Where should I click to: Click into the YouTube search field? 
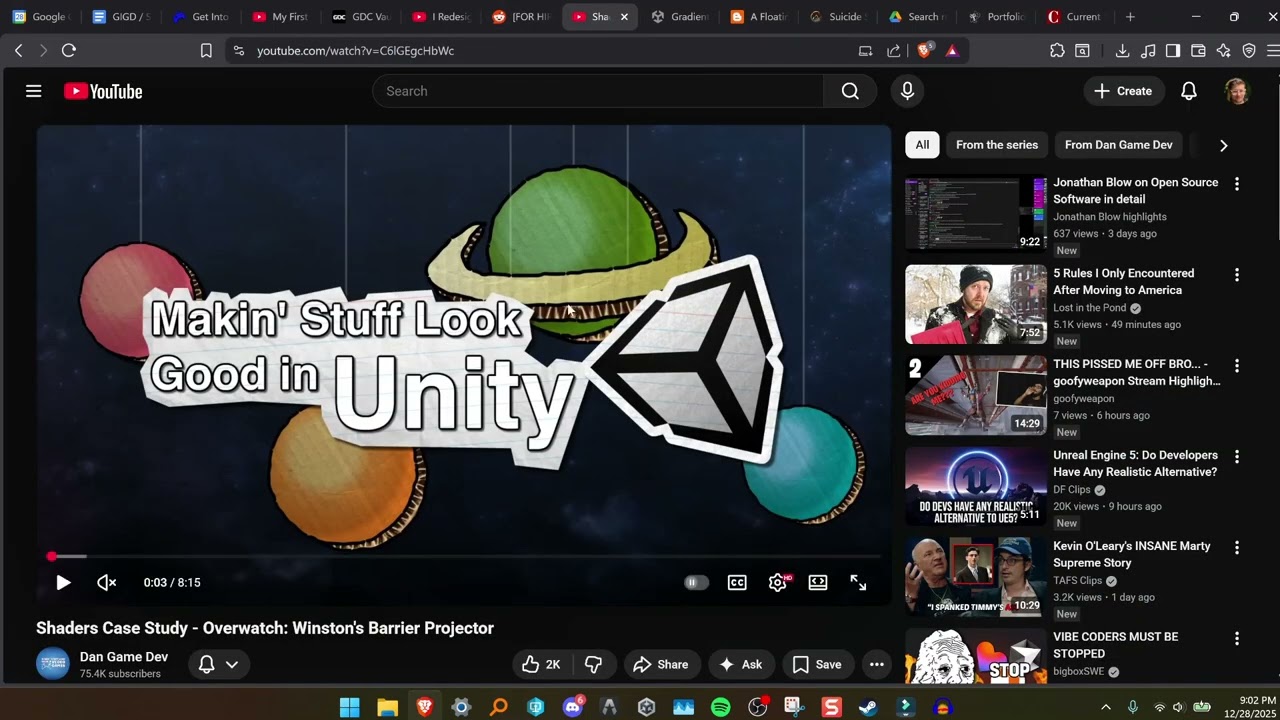point(598,91)
